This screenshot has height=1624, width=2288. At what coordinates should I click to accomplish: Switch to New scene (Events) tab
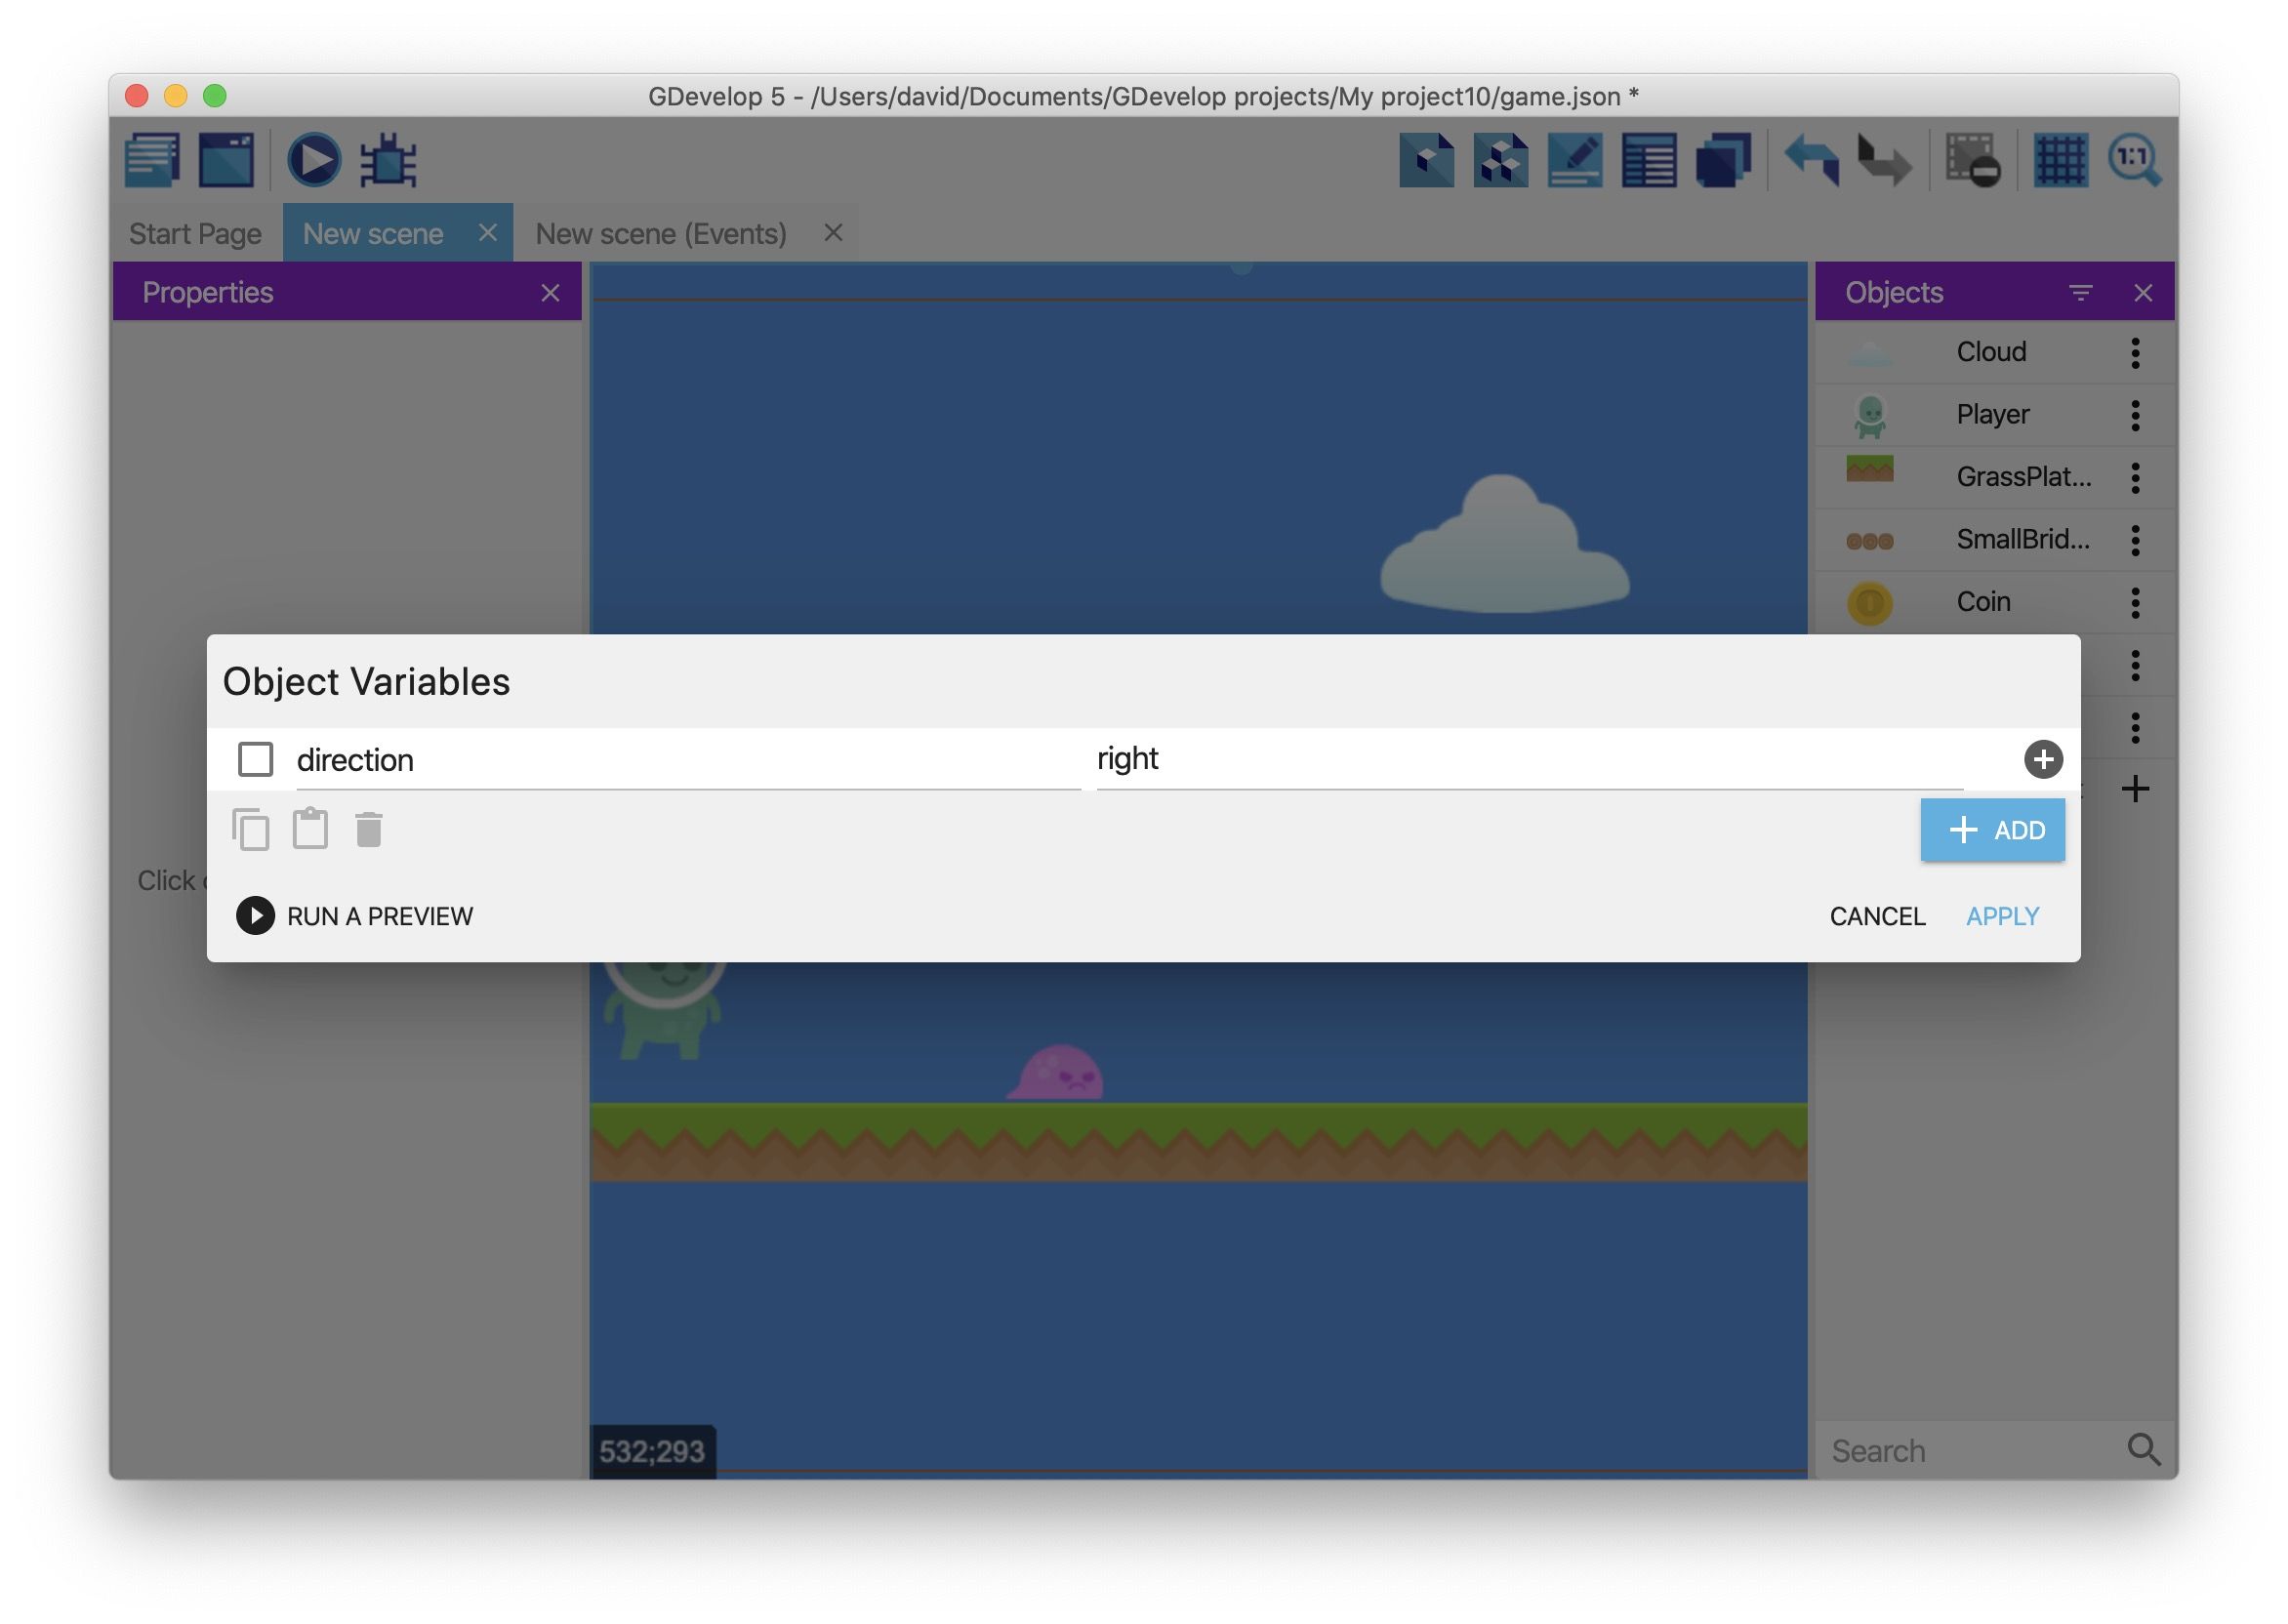[x=661, y=234]
